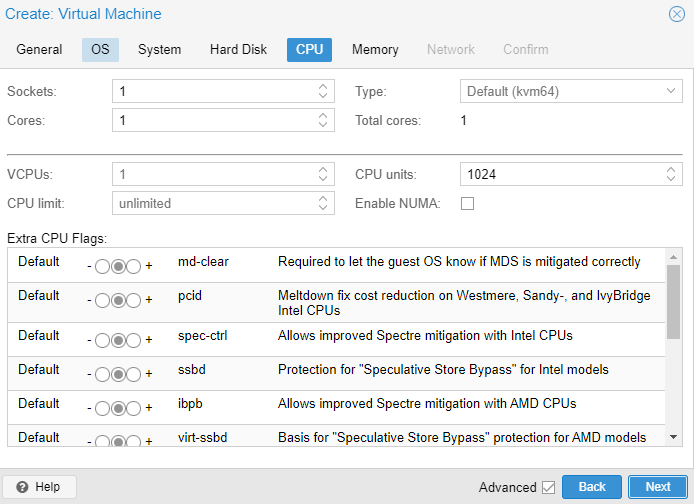Open the Memory tab
Screen dimensions: 694x504
pyautogui.click(x=375, y=50)
